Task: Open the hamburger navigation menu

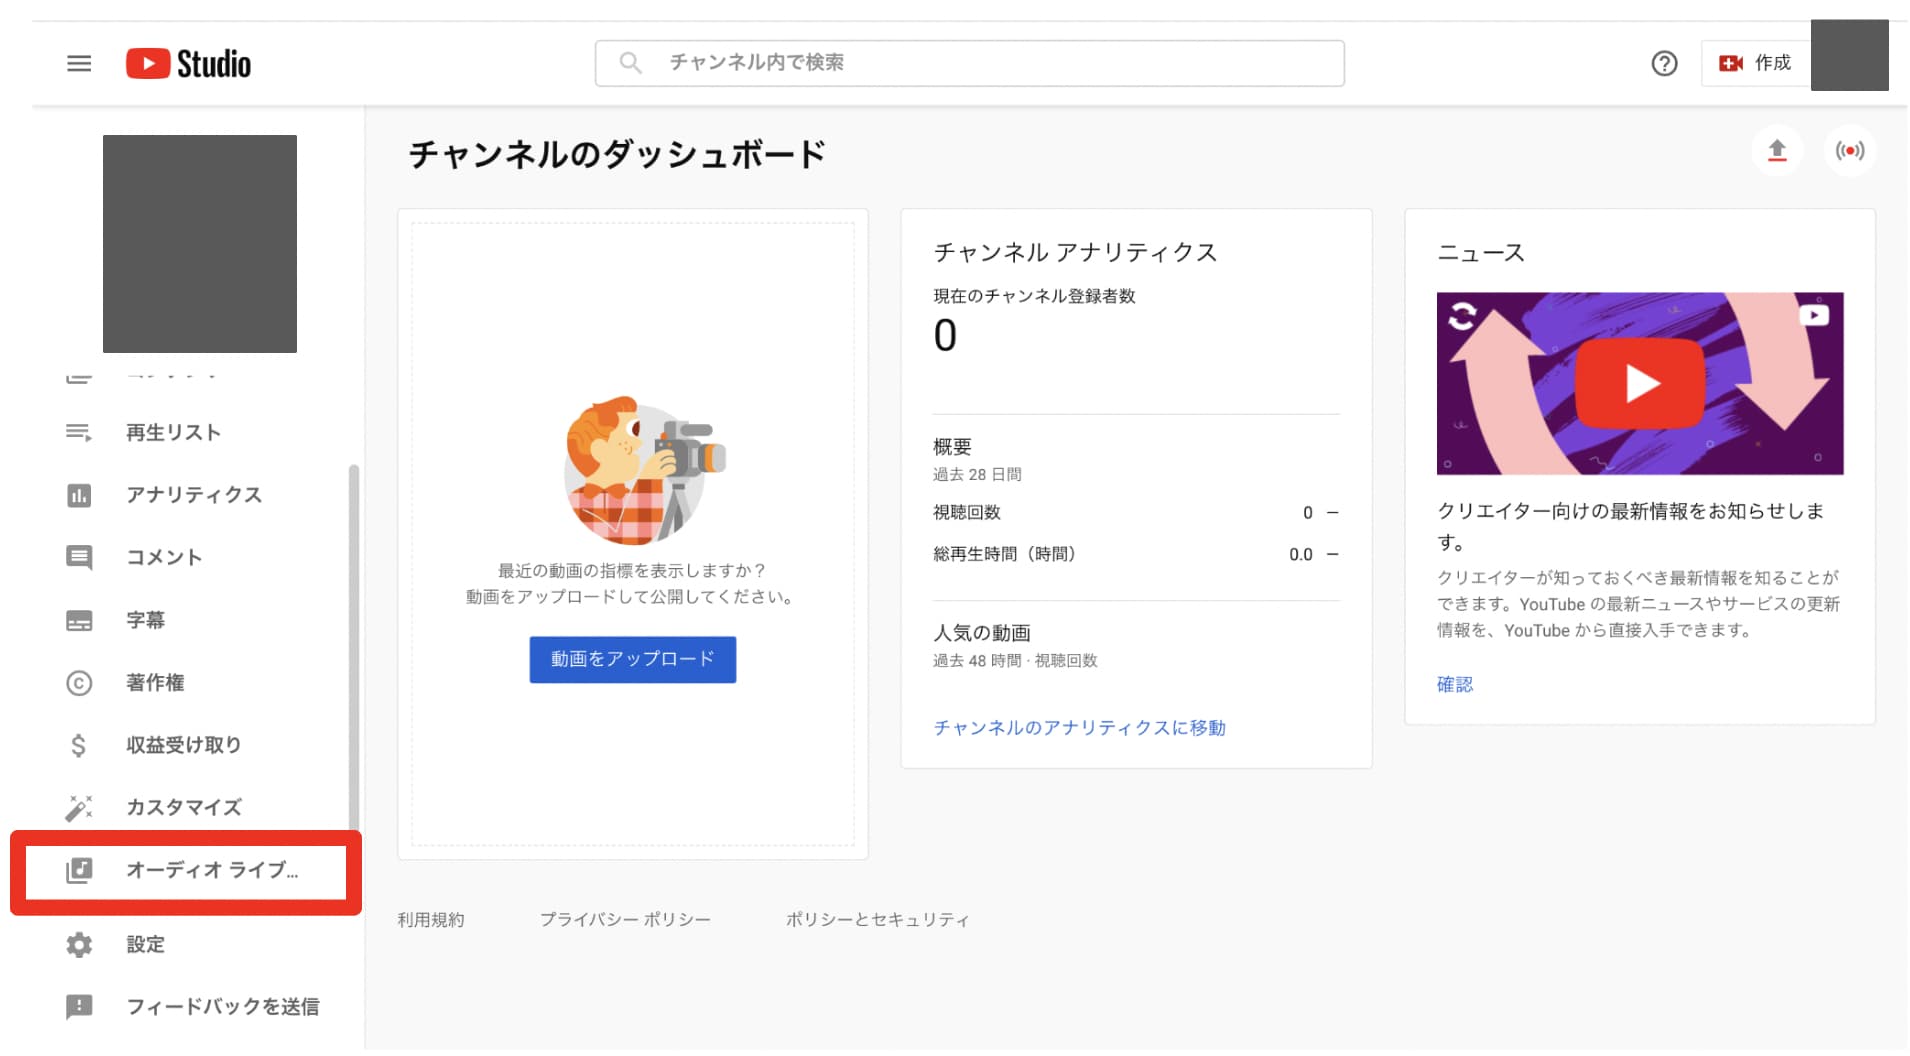Action: pos(79,64)
